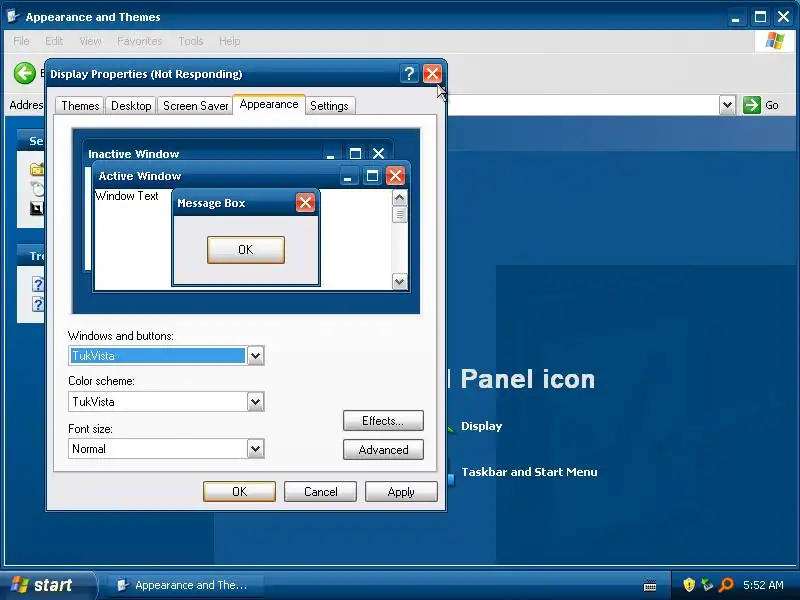Open the Help menu

pos(230,41)
